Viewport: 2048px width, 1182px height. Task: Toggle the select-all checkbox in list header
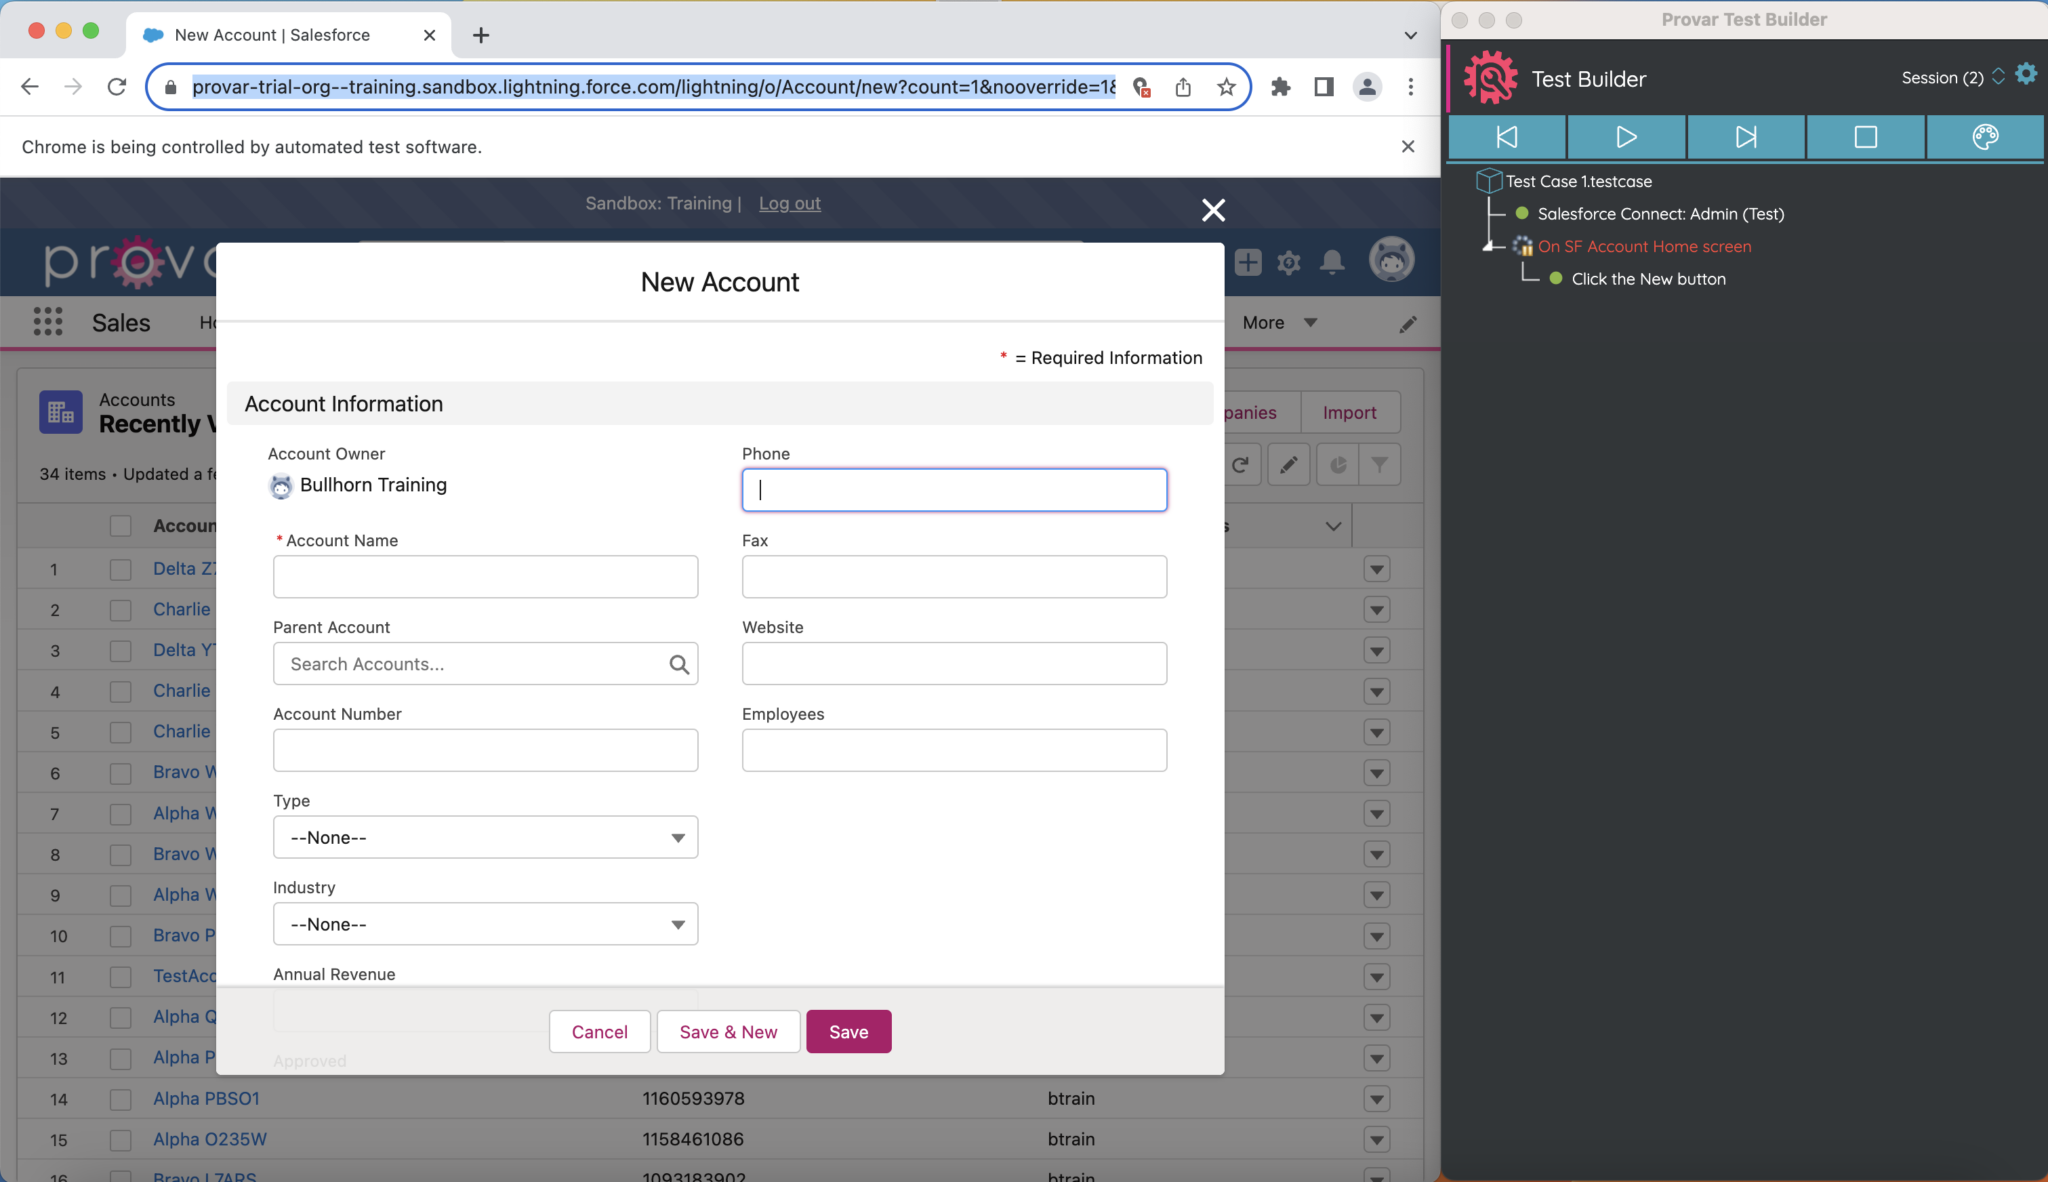click(x=121, y=526)
